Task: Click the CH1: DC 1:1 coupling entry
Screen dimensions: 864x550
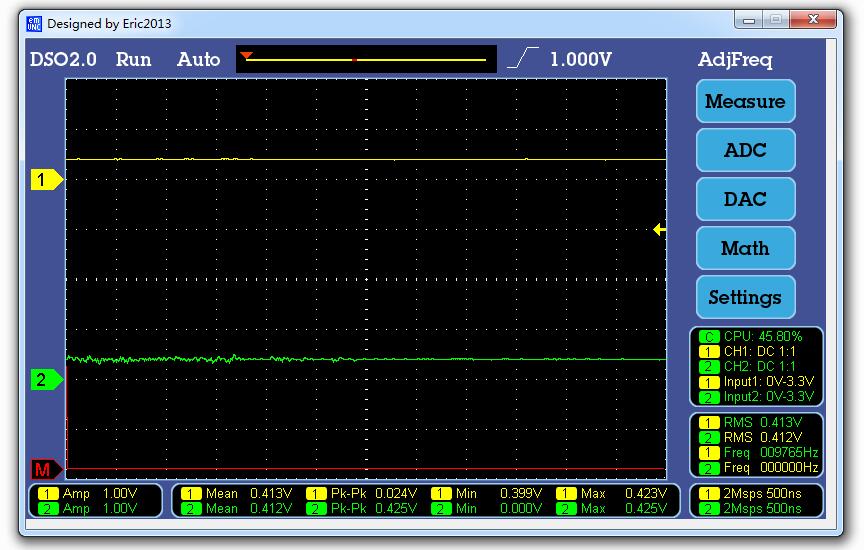Action: (x=759, y=351)
